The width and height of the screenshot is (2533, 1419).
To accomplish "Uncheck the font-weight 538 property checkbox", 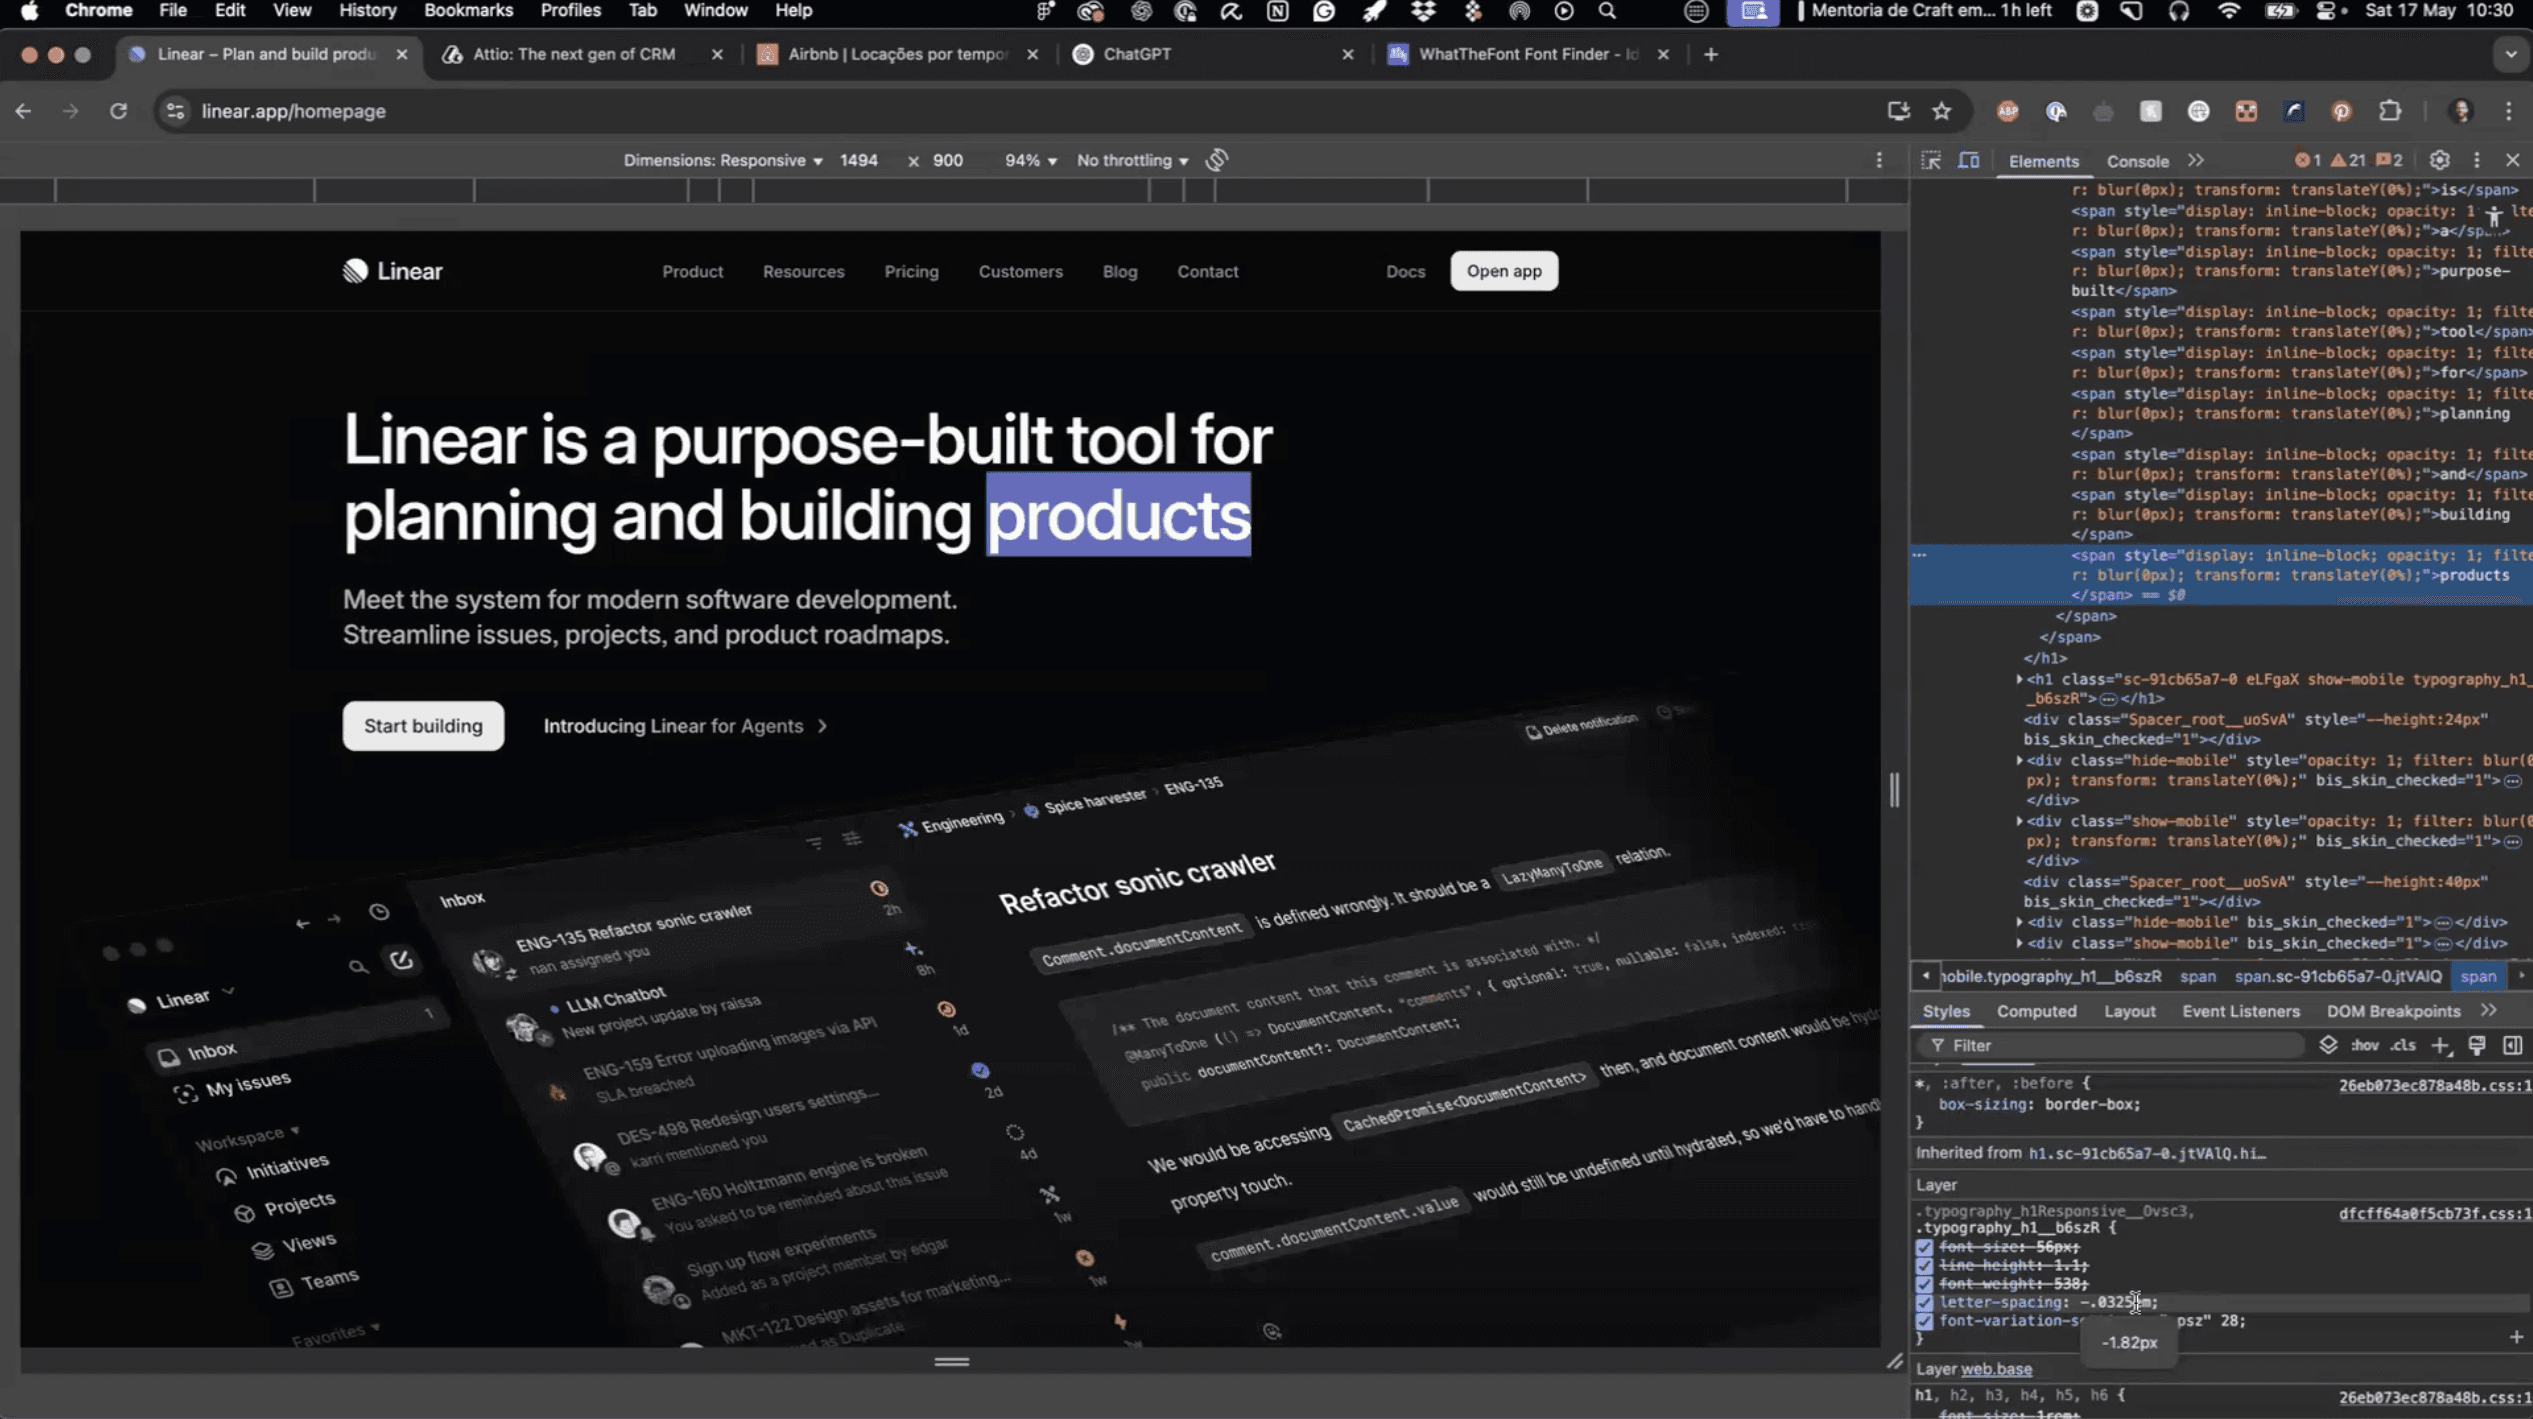I will [x=1924, y=1284].
